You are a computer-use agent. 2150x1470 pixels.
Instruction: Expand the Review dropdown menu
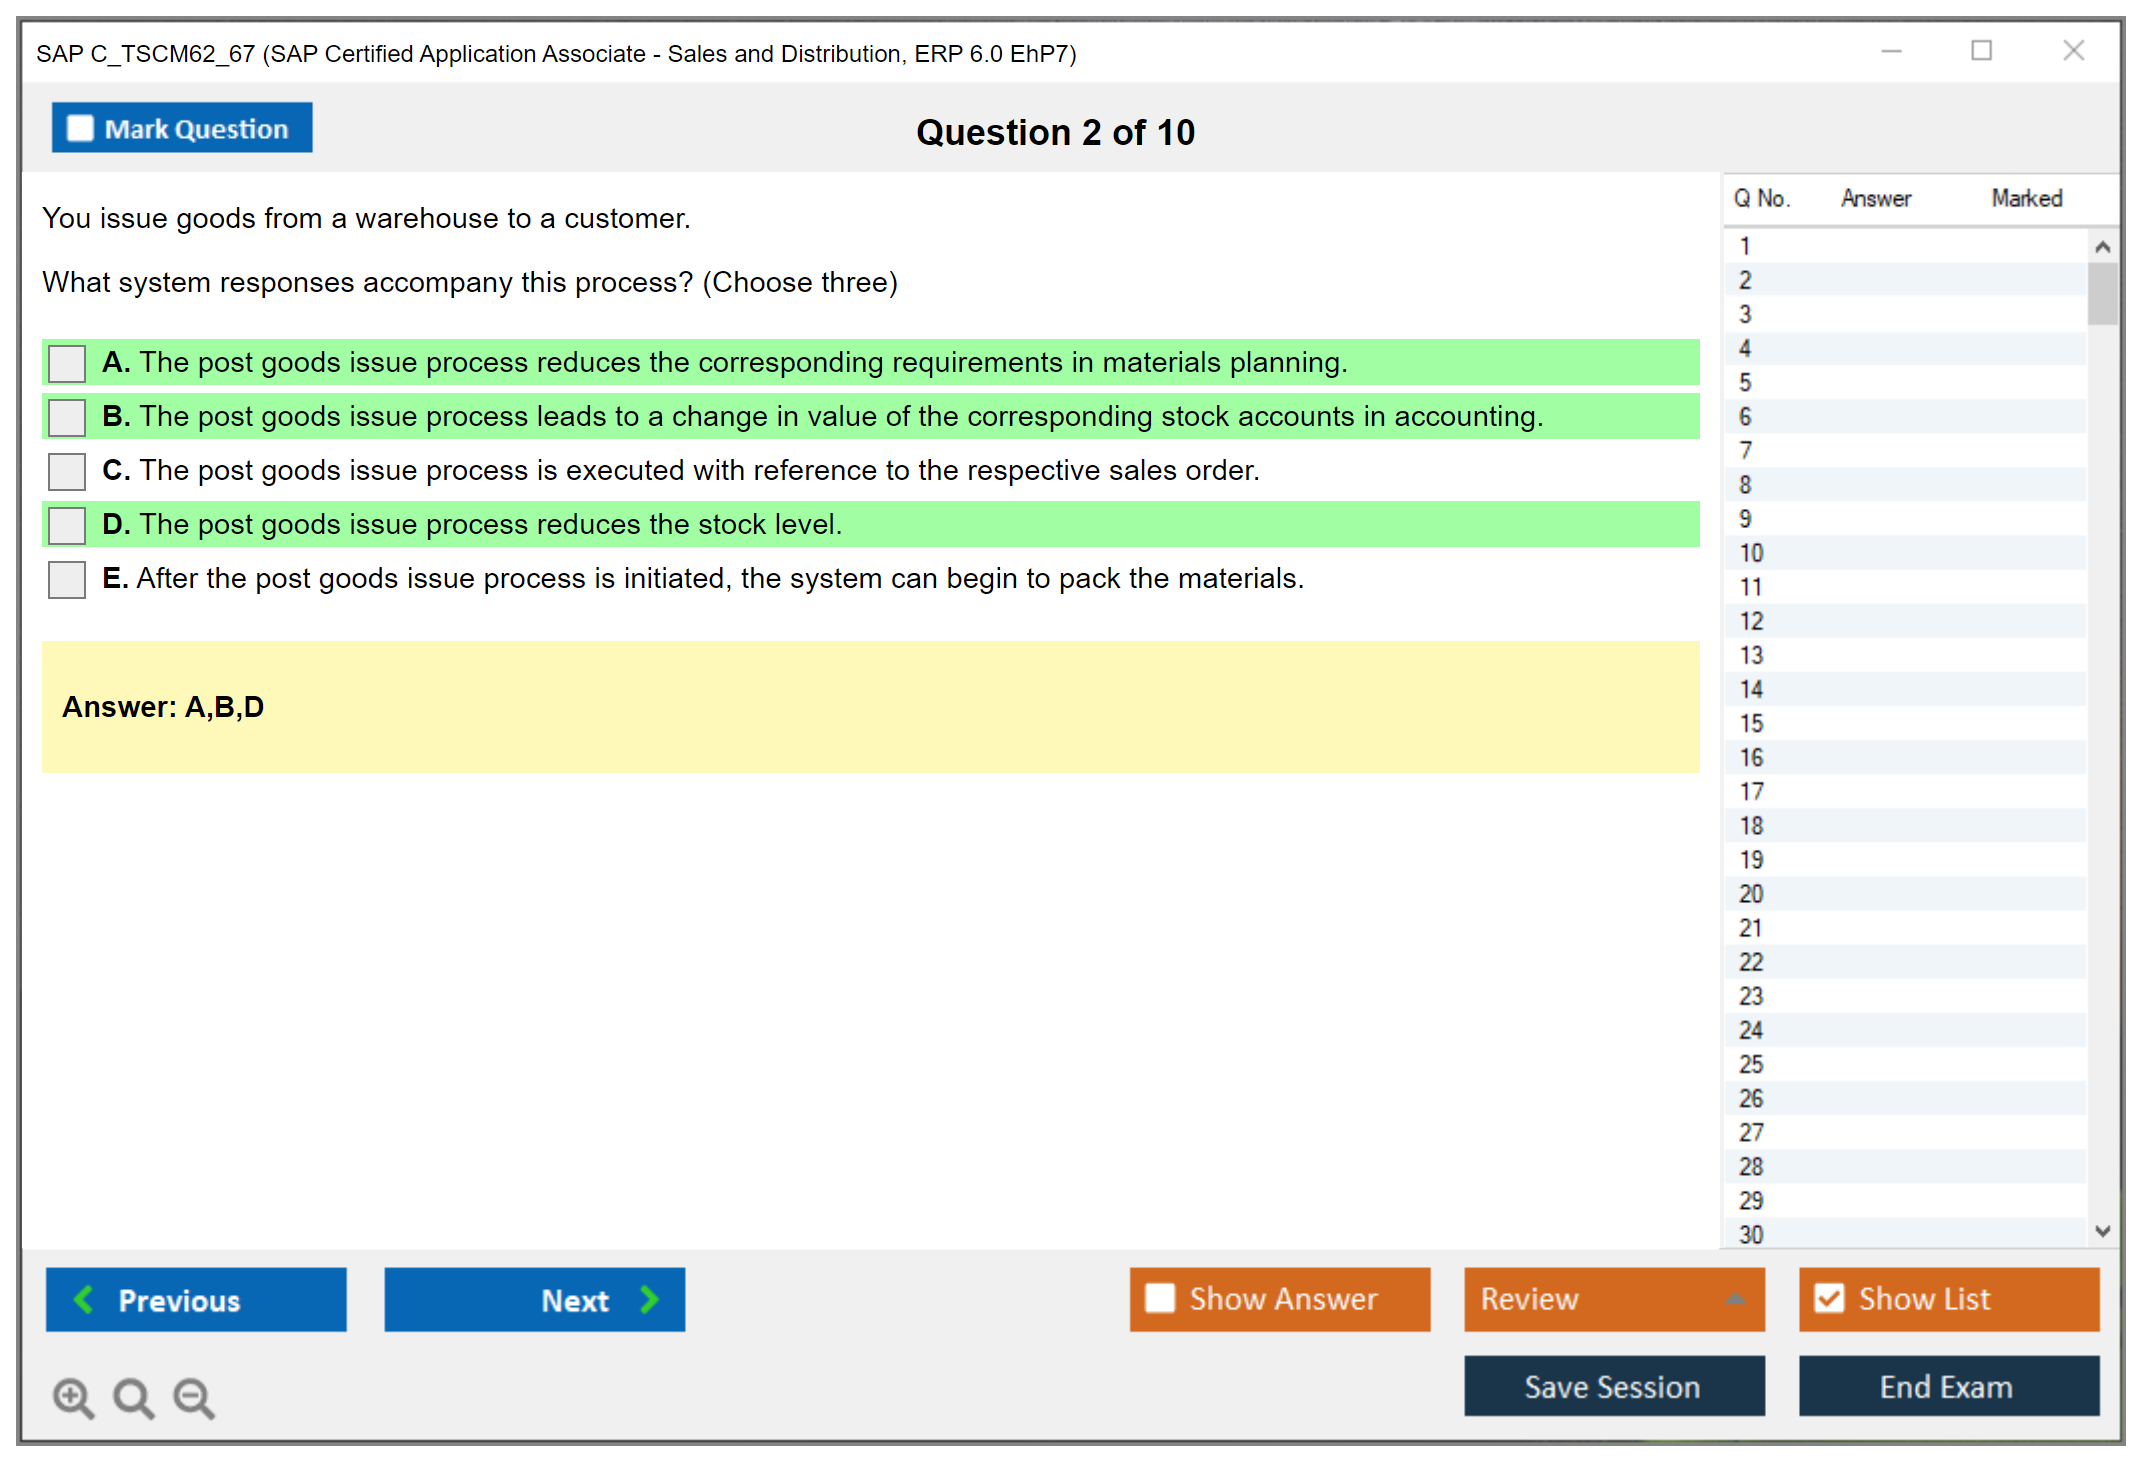coord(1735,1299)
